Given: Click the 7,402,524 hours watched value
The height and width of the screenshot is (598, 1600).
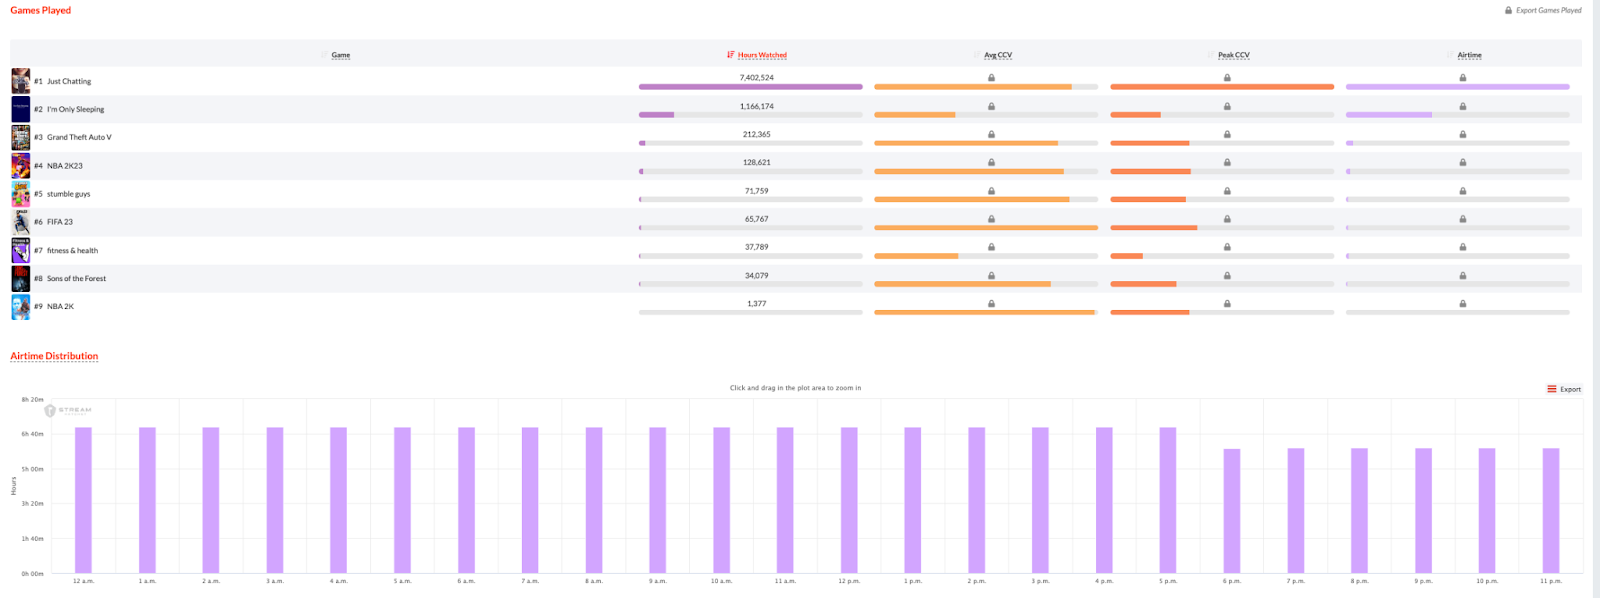Looking at the screenshot, I should point(757,77).
